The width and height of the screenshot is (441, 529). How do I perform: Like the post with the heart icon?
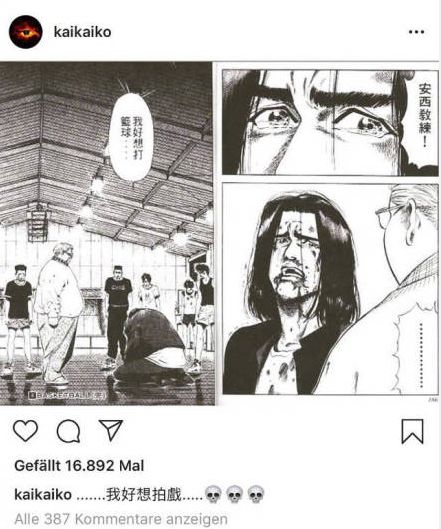pyautogui.click(x=25, y=431)
